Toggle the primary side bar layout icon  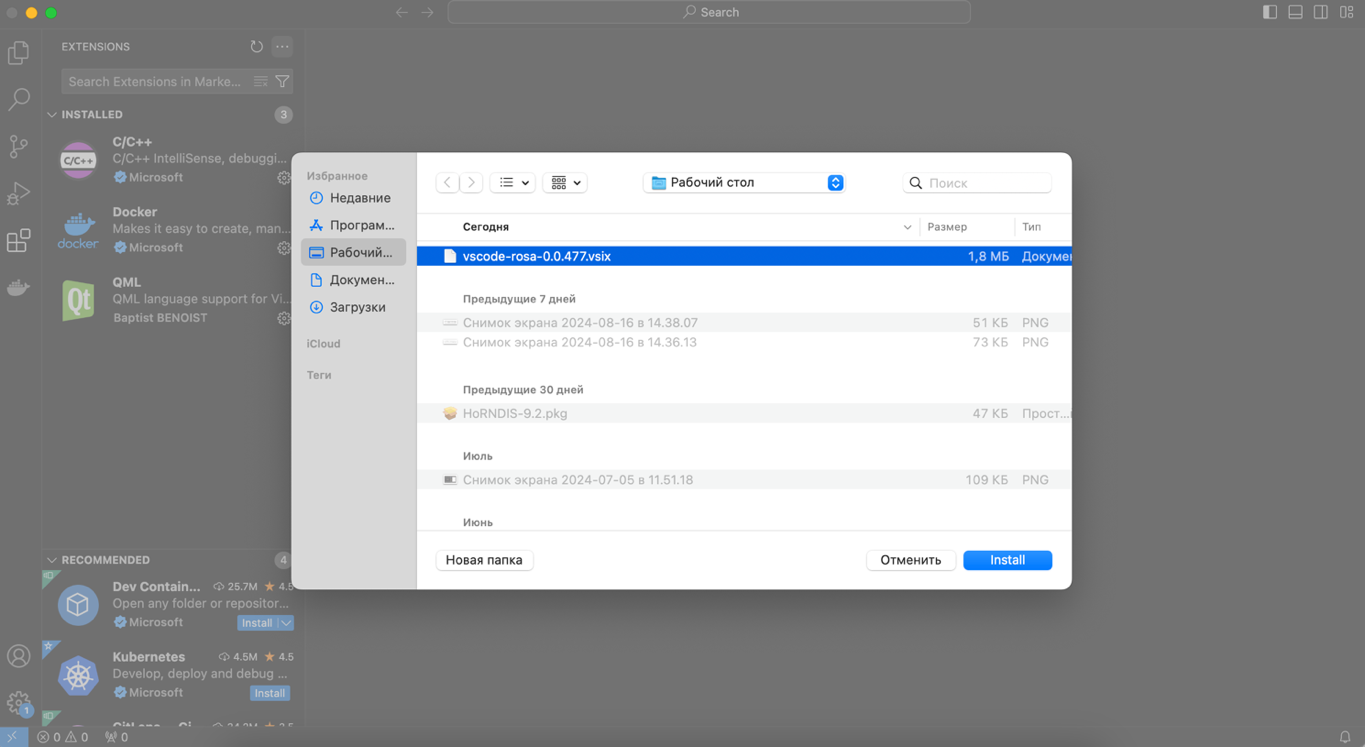pyautogui.click(x=1270, y=12)
